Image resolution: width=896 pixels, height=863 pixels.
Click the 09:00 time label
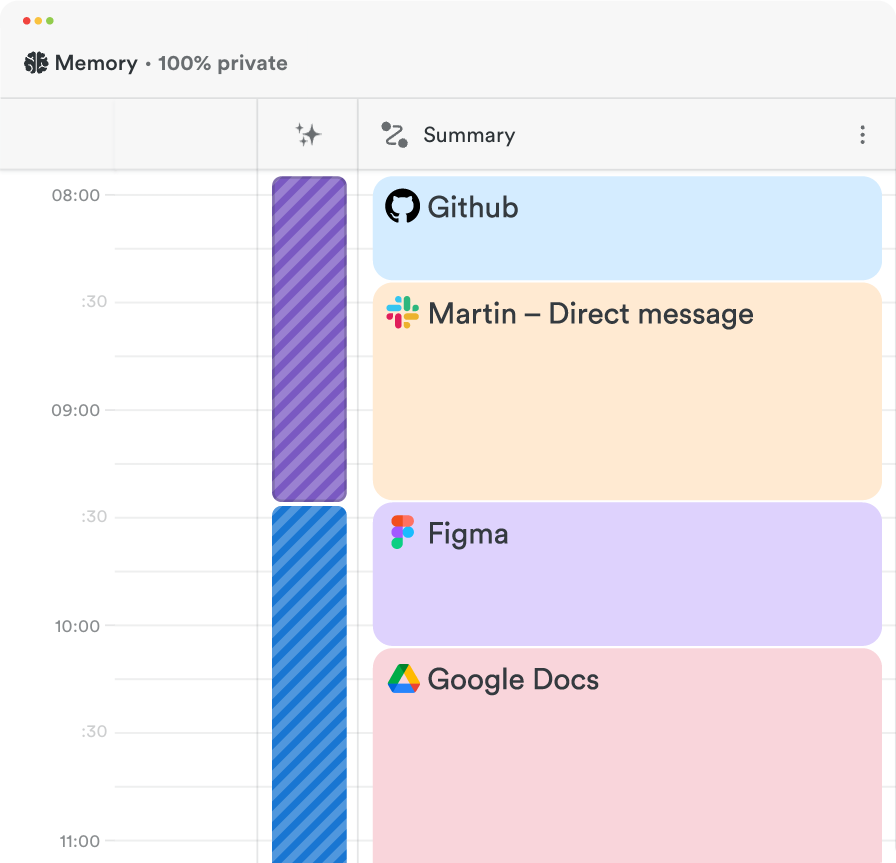[75, 410]
